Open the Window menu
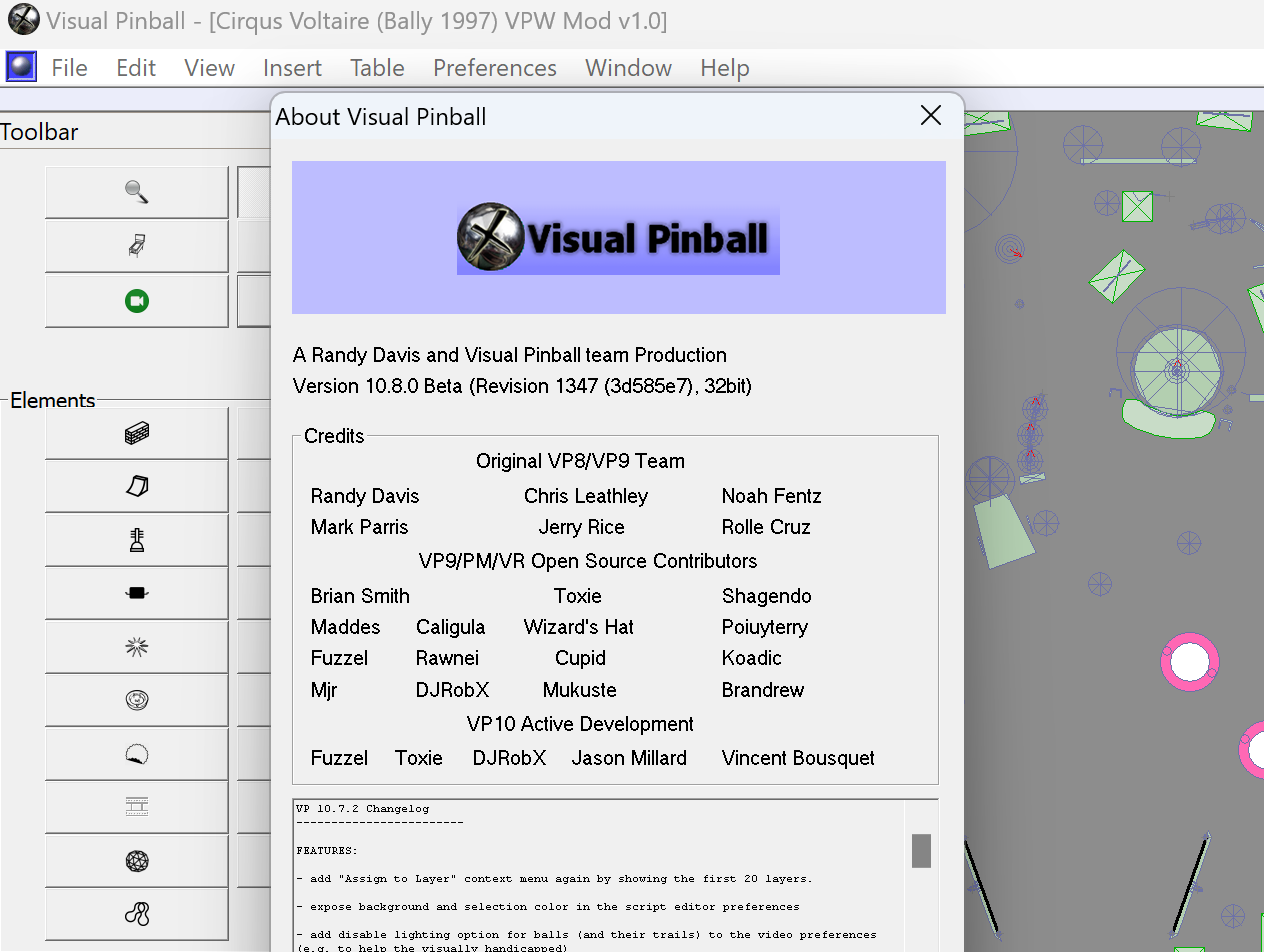The width and height of the screenshot is (1264, 952). tap(628, 68)
